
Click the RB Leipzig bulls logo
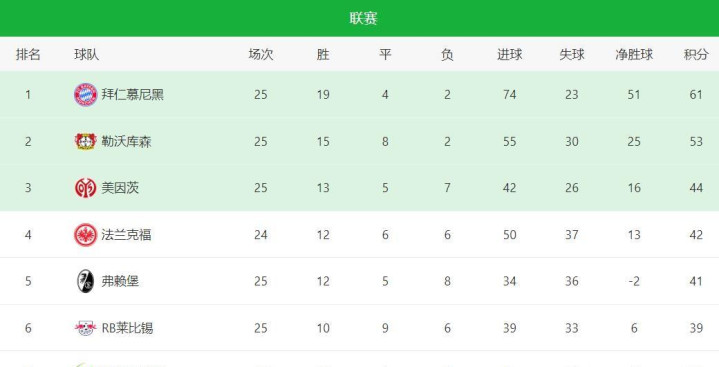[x=86, y=328]
